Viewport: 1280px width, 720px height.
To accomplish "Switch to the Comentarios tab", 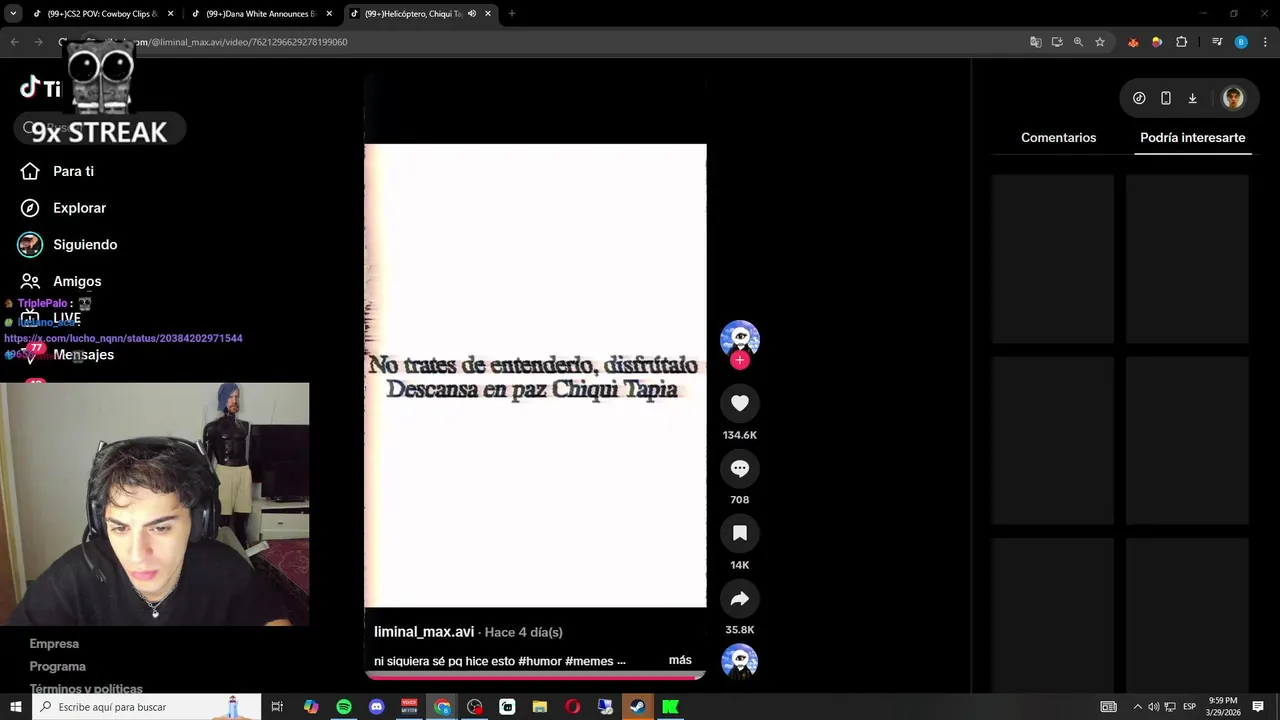I will pyautogui.click(x=1058, y=138).
